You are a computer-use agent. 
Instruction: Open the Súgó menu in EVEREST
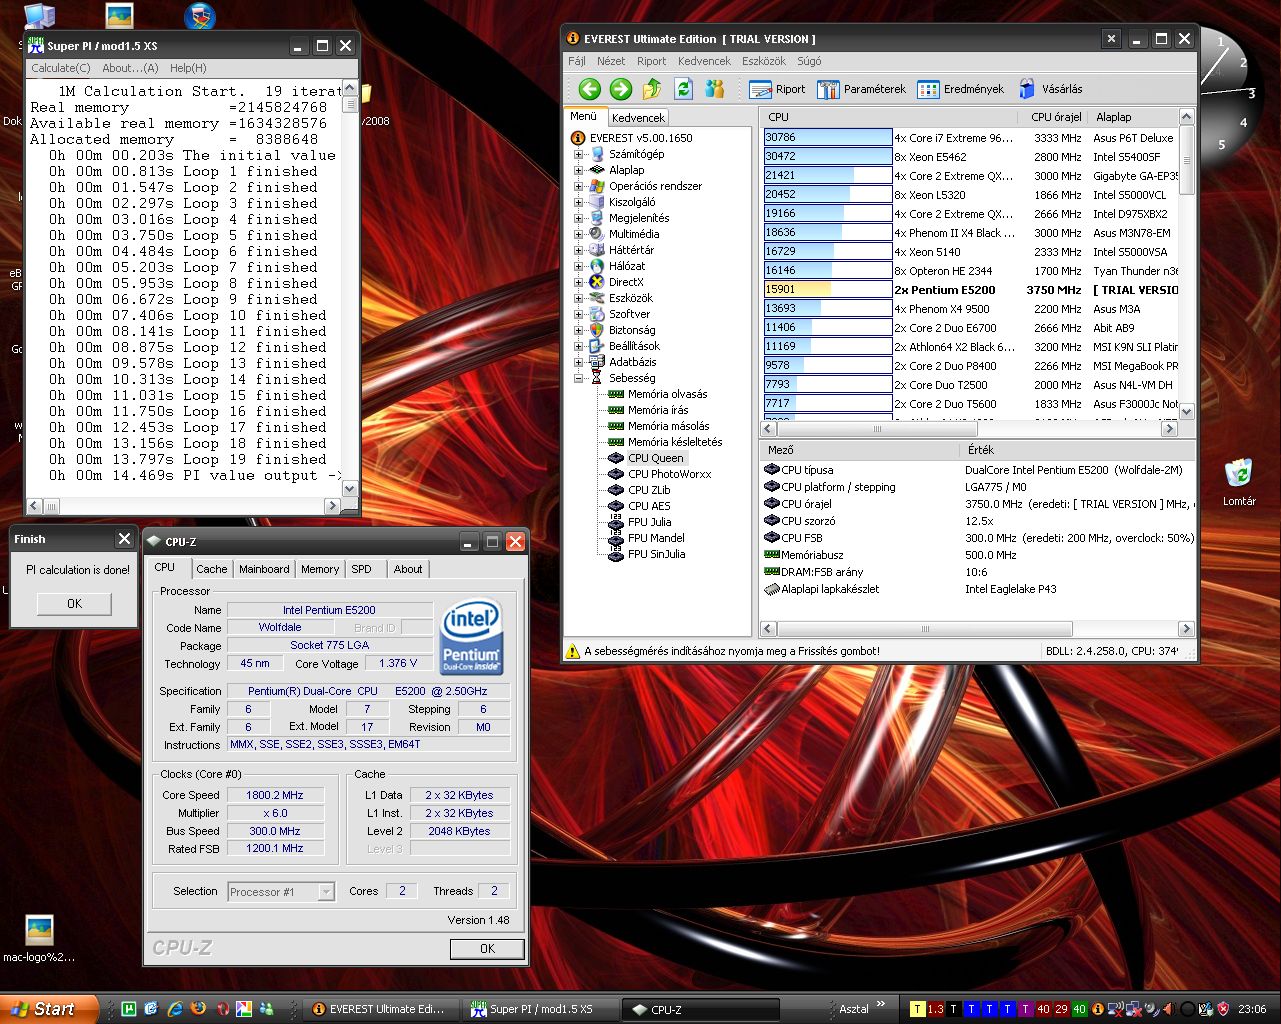pyautogui.click(x=809, y=61)
